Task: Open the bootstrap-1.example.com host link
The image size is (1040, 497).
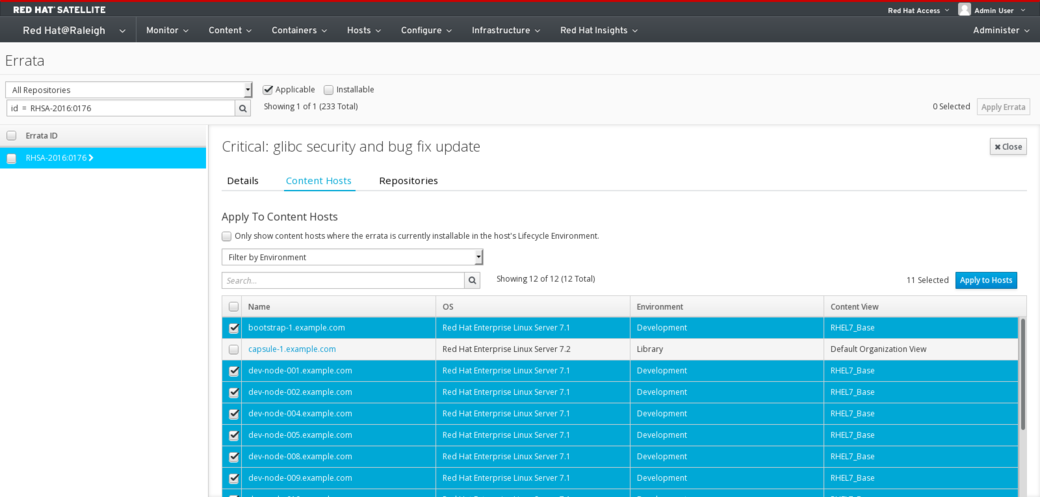Action: coord(296,328)
